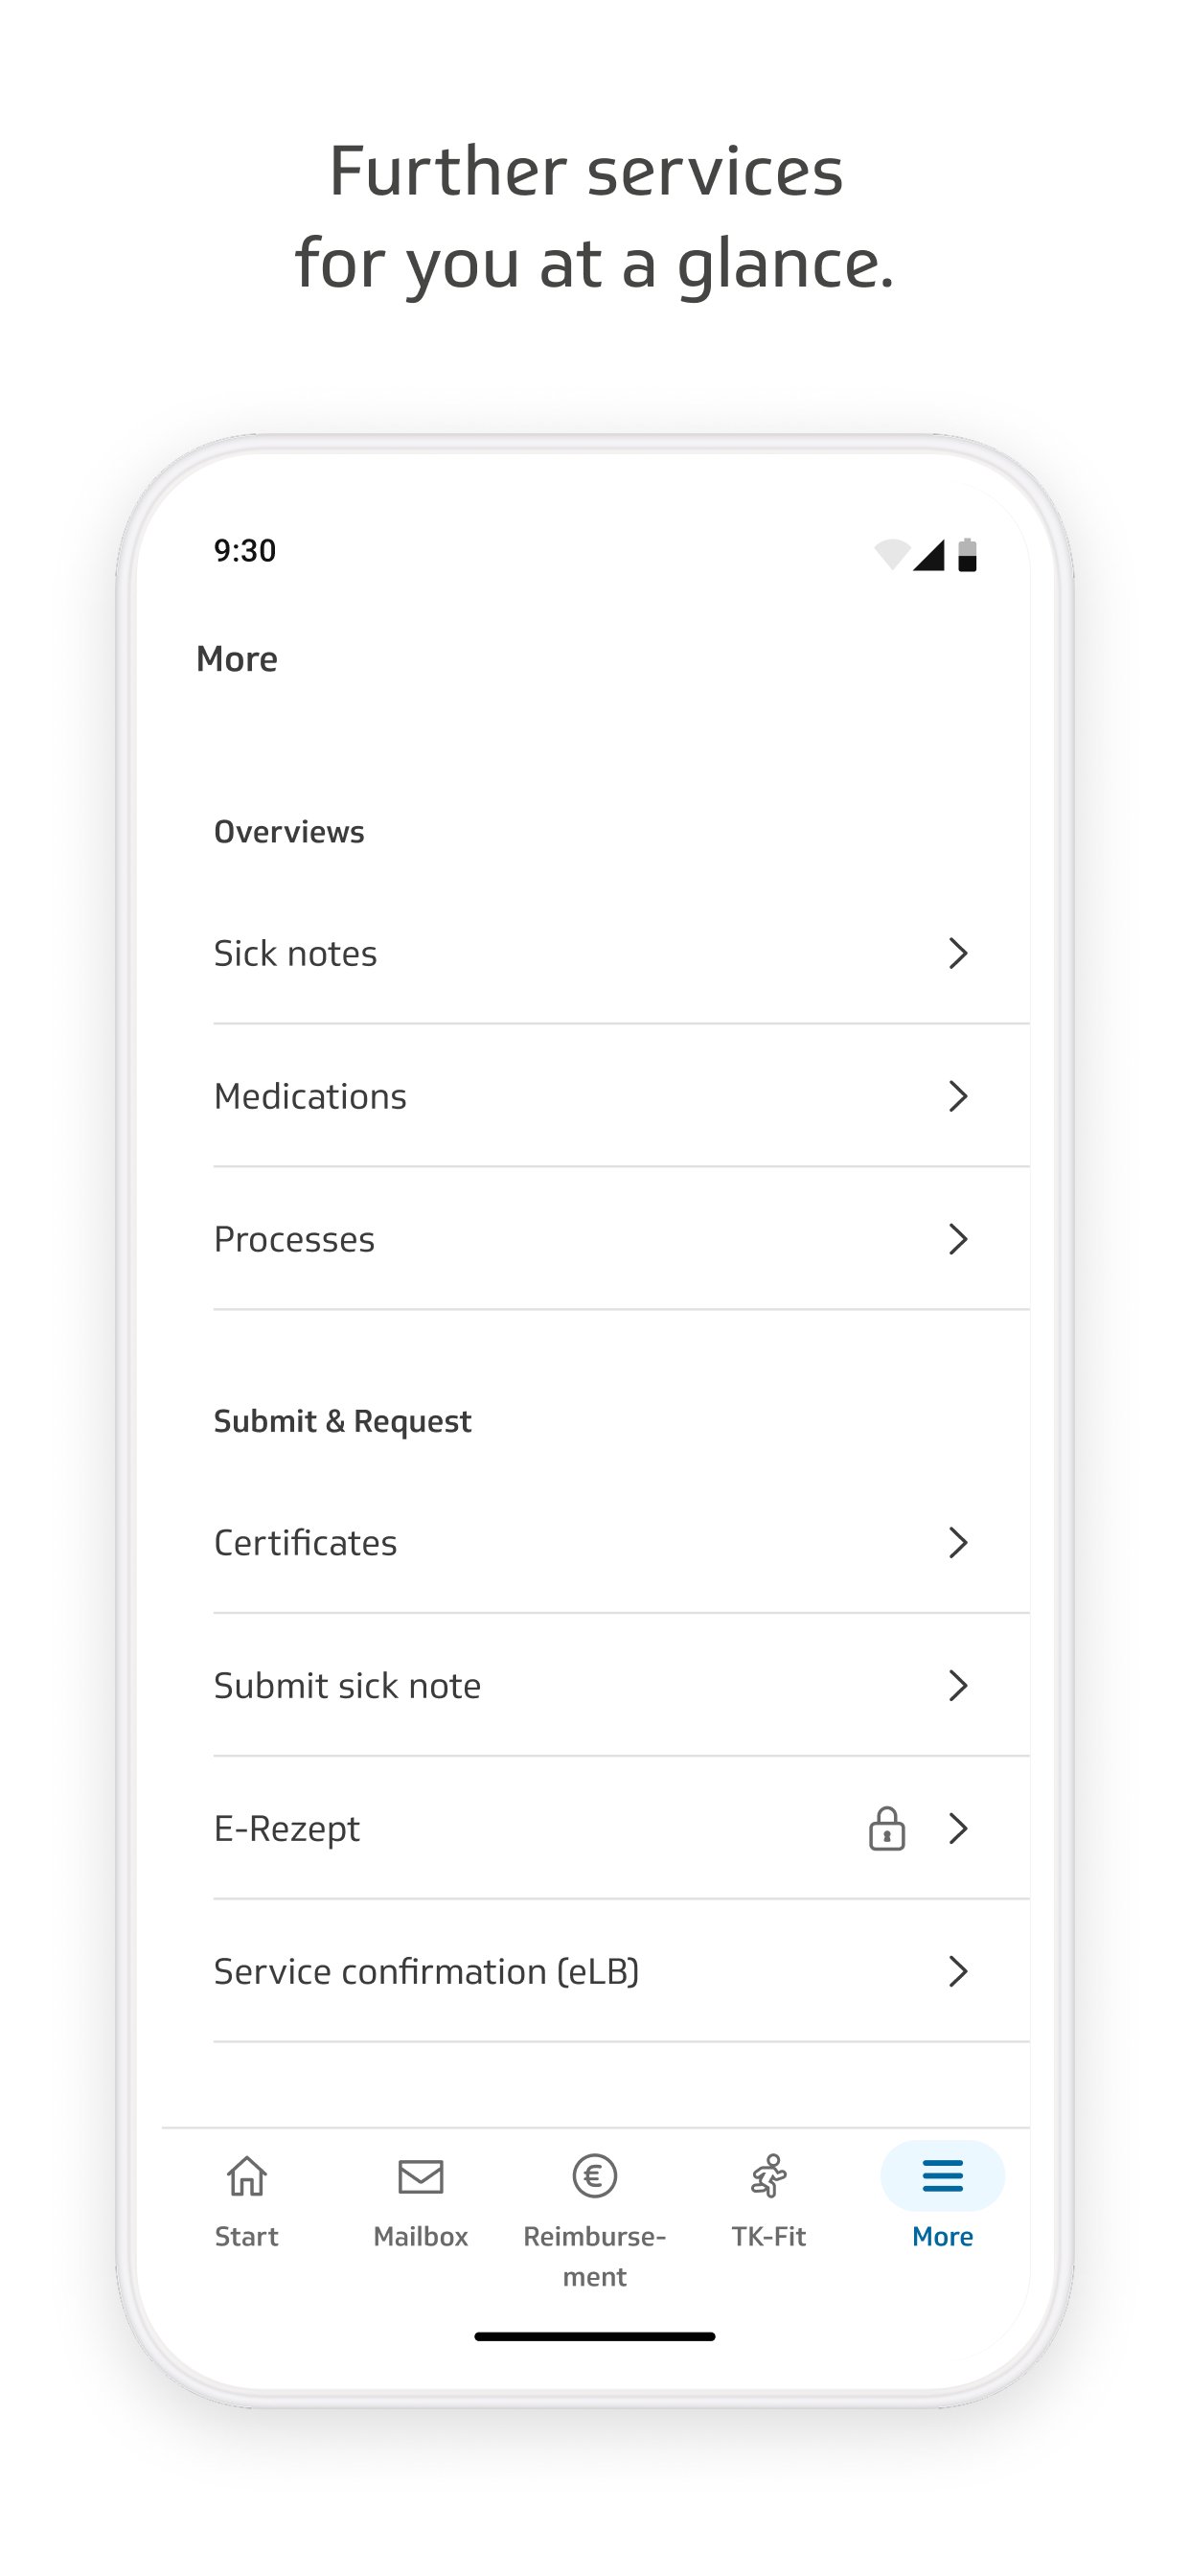
Task: Select the TK-Fit tab label
Action: [768, 2236]
